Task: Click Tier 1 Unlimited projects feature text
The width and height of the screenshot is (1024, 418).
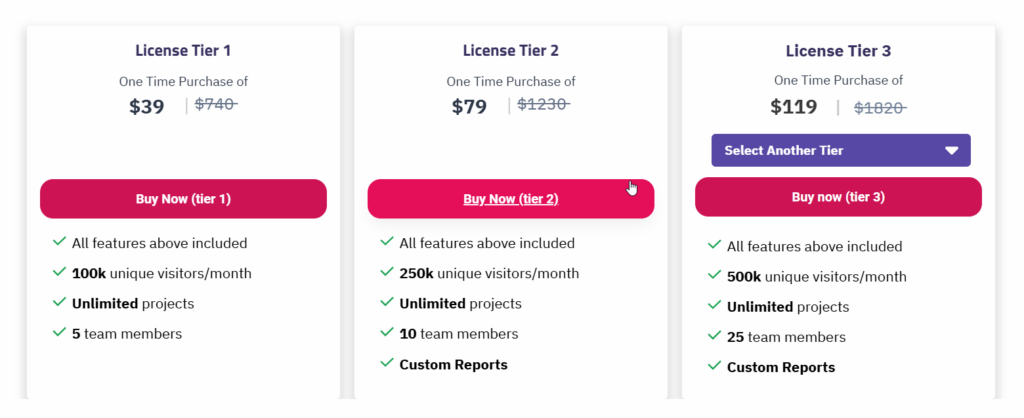Action: (133, 304)
